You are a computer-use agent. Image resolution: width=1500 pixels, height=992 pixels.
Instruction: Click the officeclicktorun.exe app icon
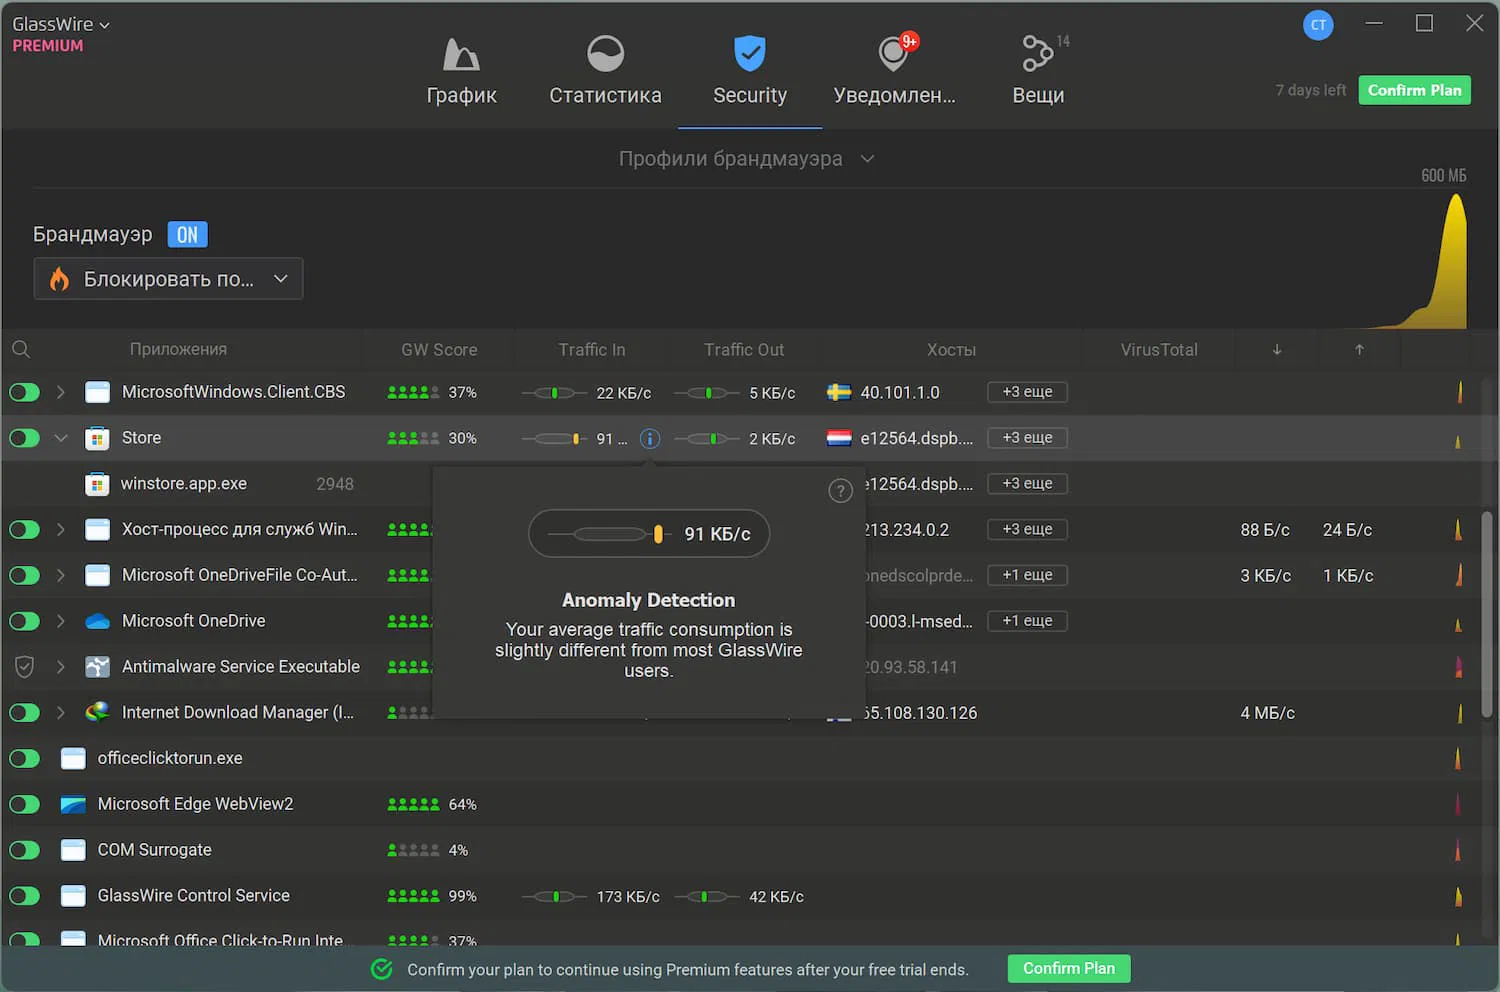(73, 758)
